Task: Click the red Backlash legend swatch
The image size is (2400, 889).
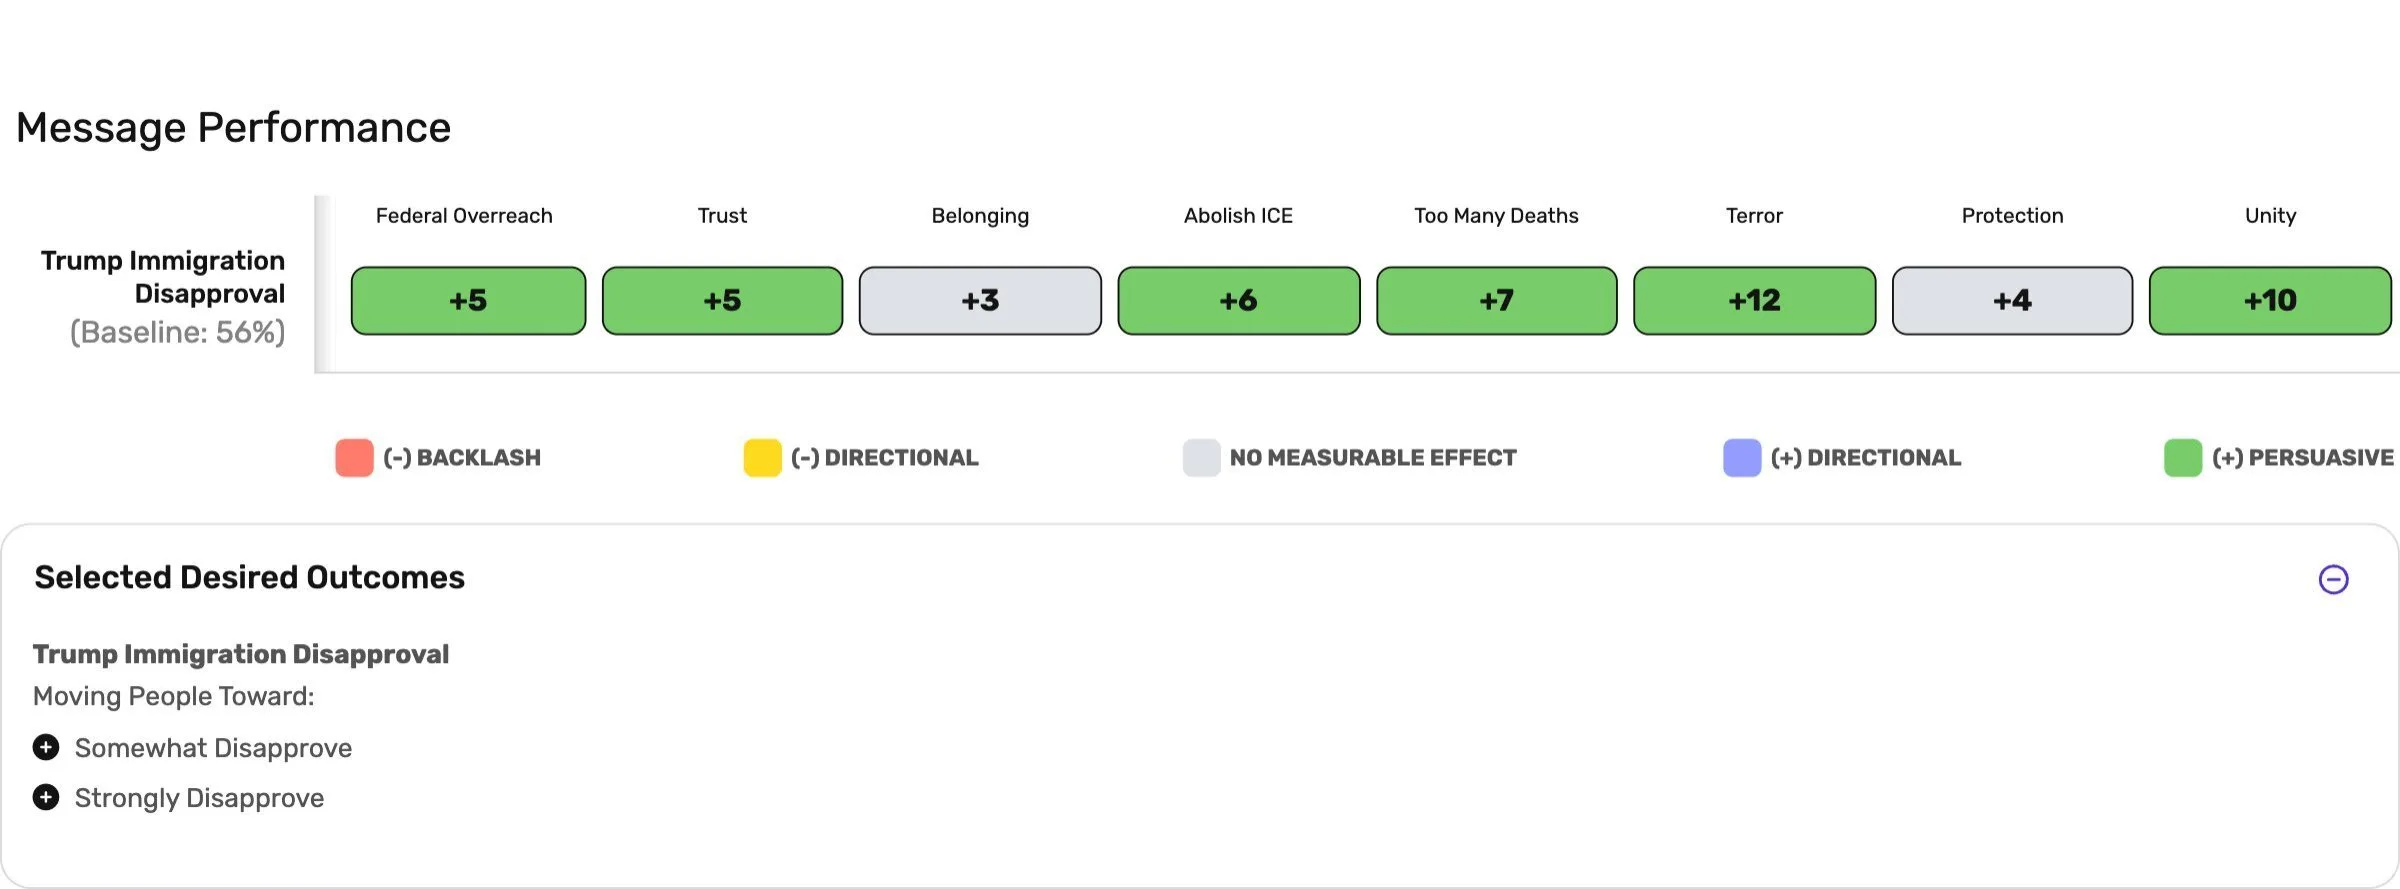Action: [x=354, y=458]
